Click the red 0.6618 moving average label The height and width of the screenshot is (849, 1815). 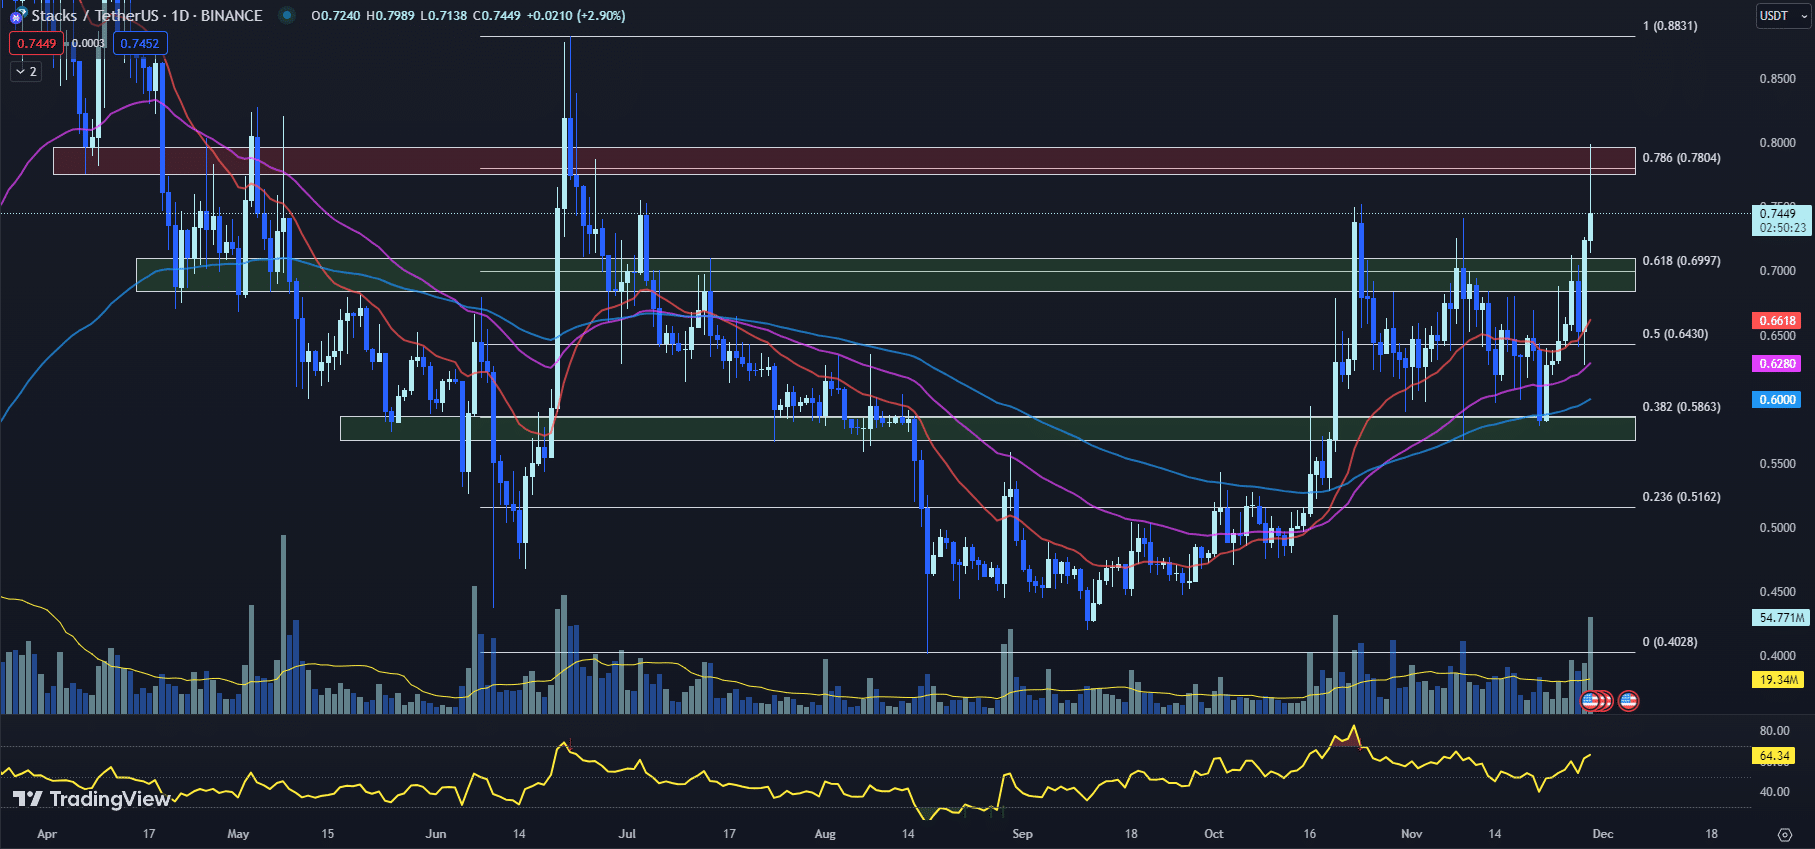coord(1777,321)
